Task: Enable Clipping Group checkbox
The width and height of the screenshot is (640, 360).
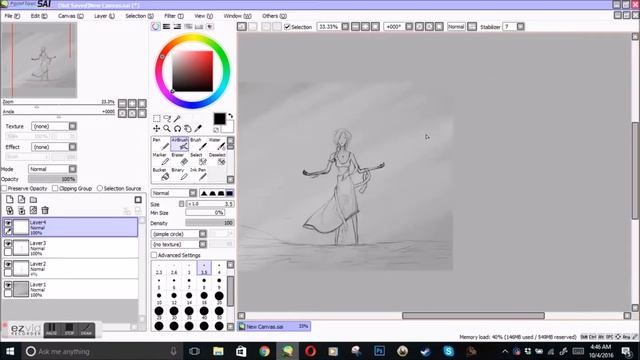Action: click(55, 189)
